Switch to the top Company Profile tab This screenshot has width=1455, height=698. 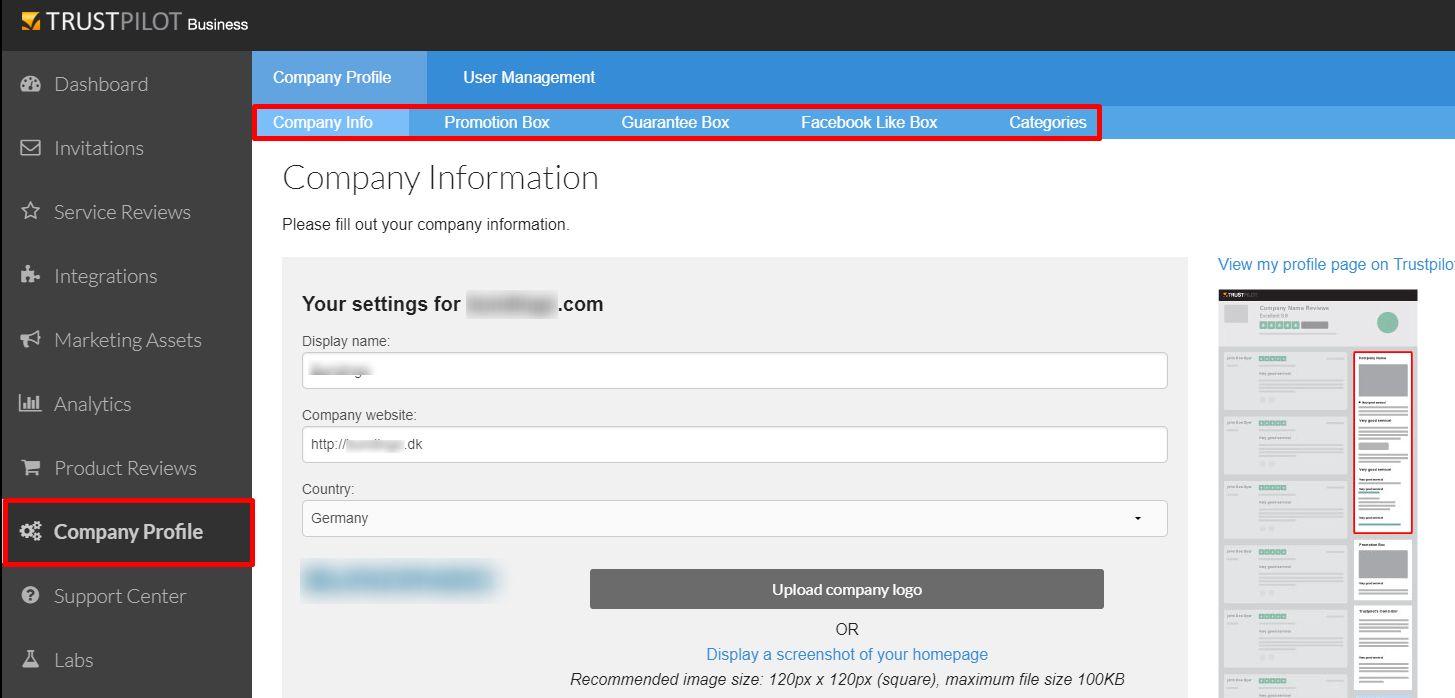point(339,78)
